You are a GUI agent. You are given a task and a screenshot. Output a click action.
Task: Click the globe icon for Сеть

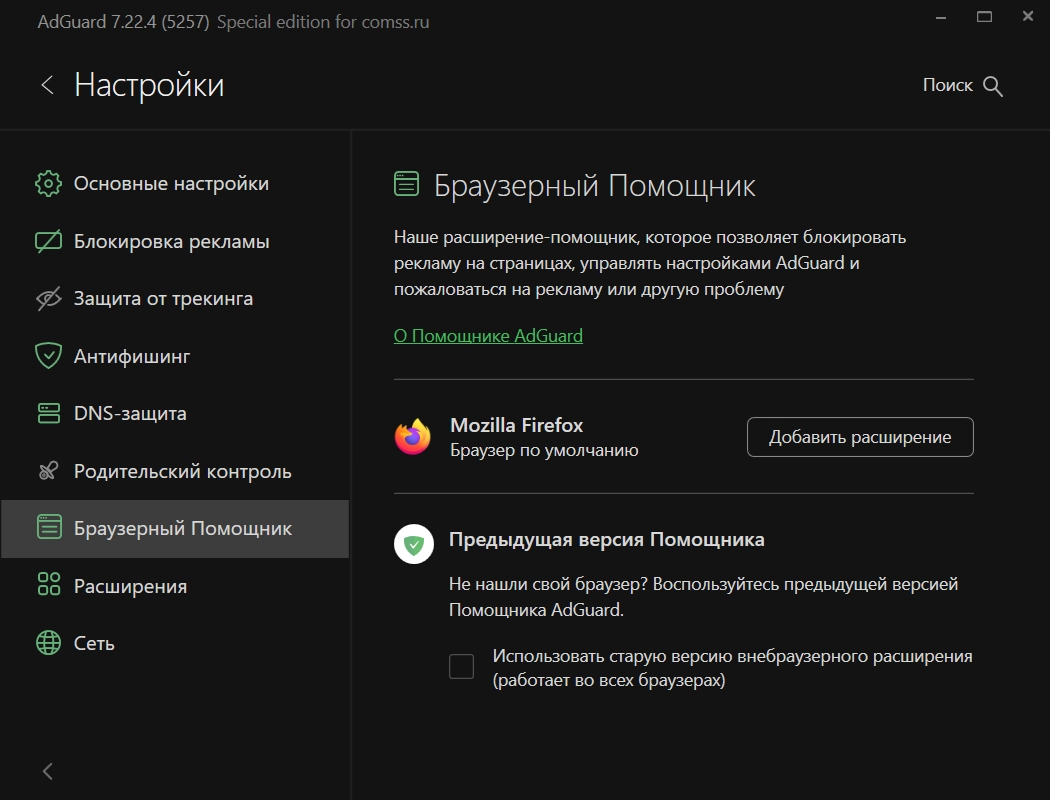48,643
